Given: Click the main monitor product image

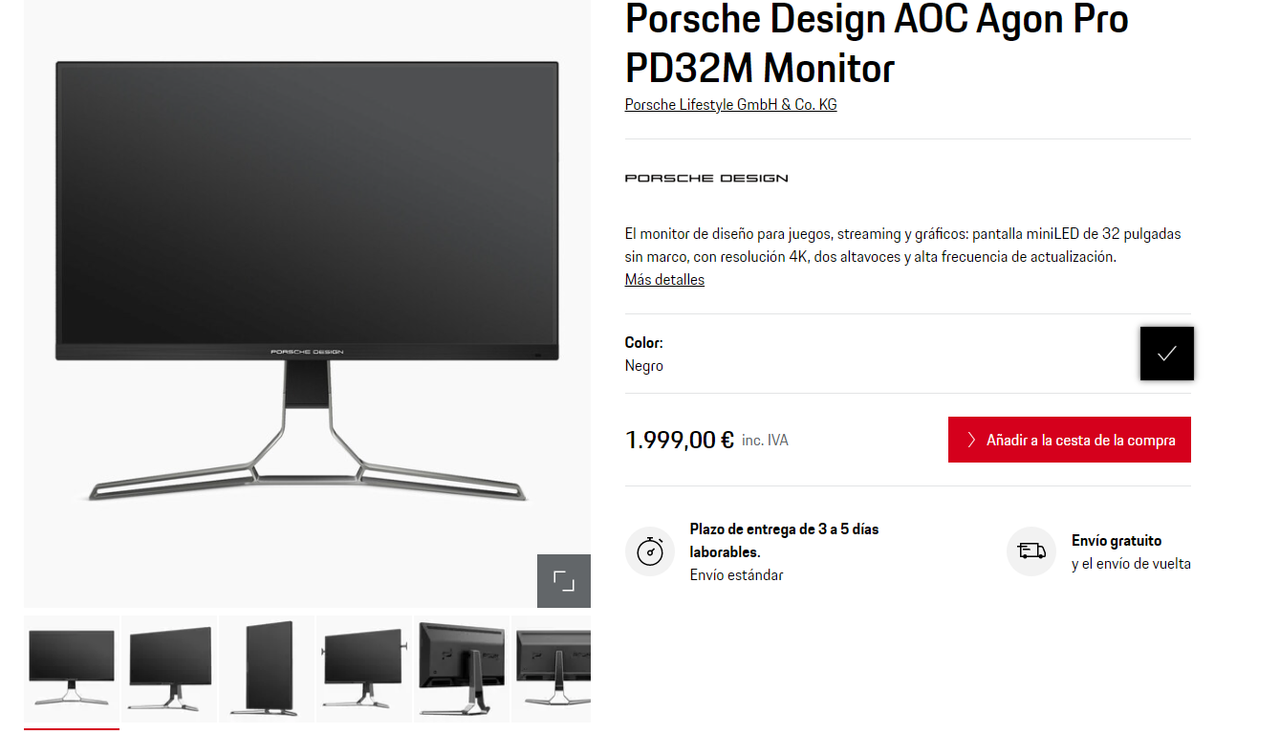Looking at the screenshot, I should click(307, 281).
